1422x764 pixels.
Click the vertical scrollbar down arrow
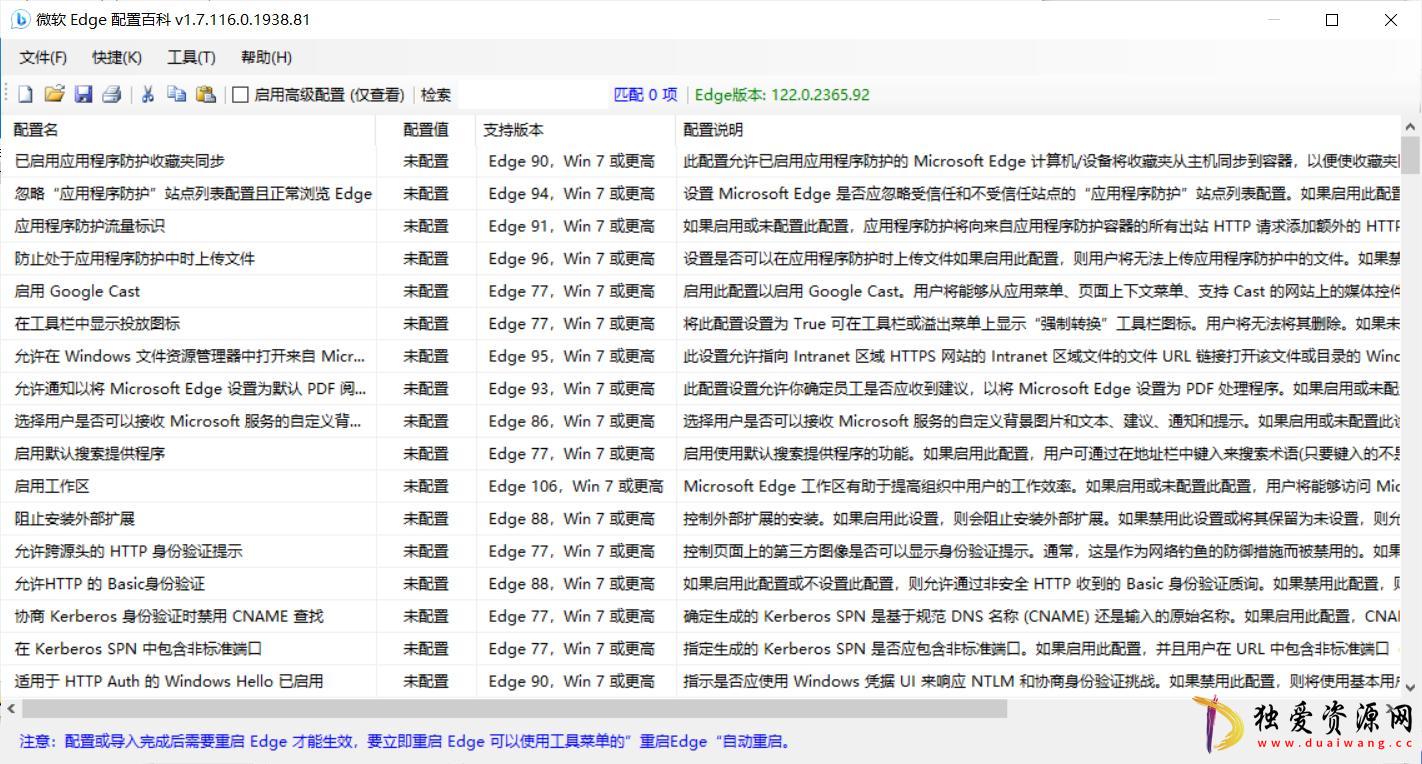pyautogui.click(x=1410, y=687)
